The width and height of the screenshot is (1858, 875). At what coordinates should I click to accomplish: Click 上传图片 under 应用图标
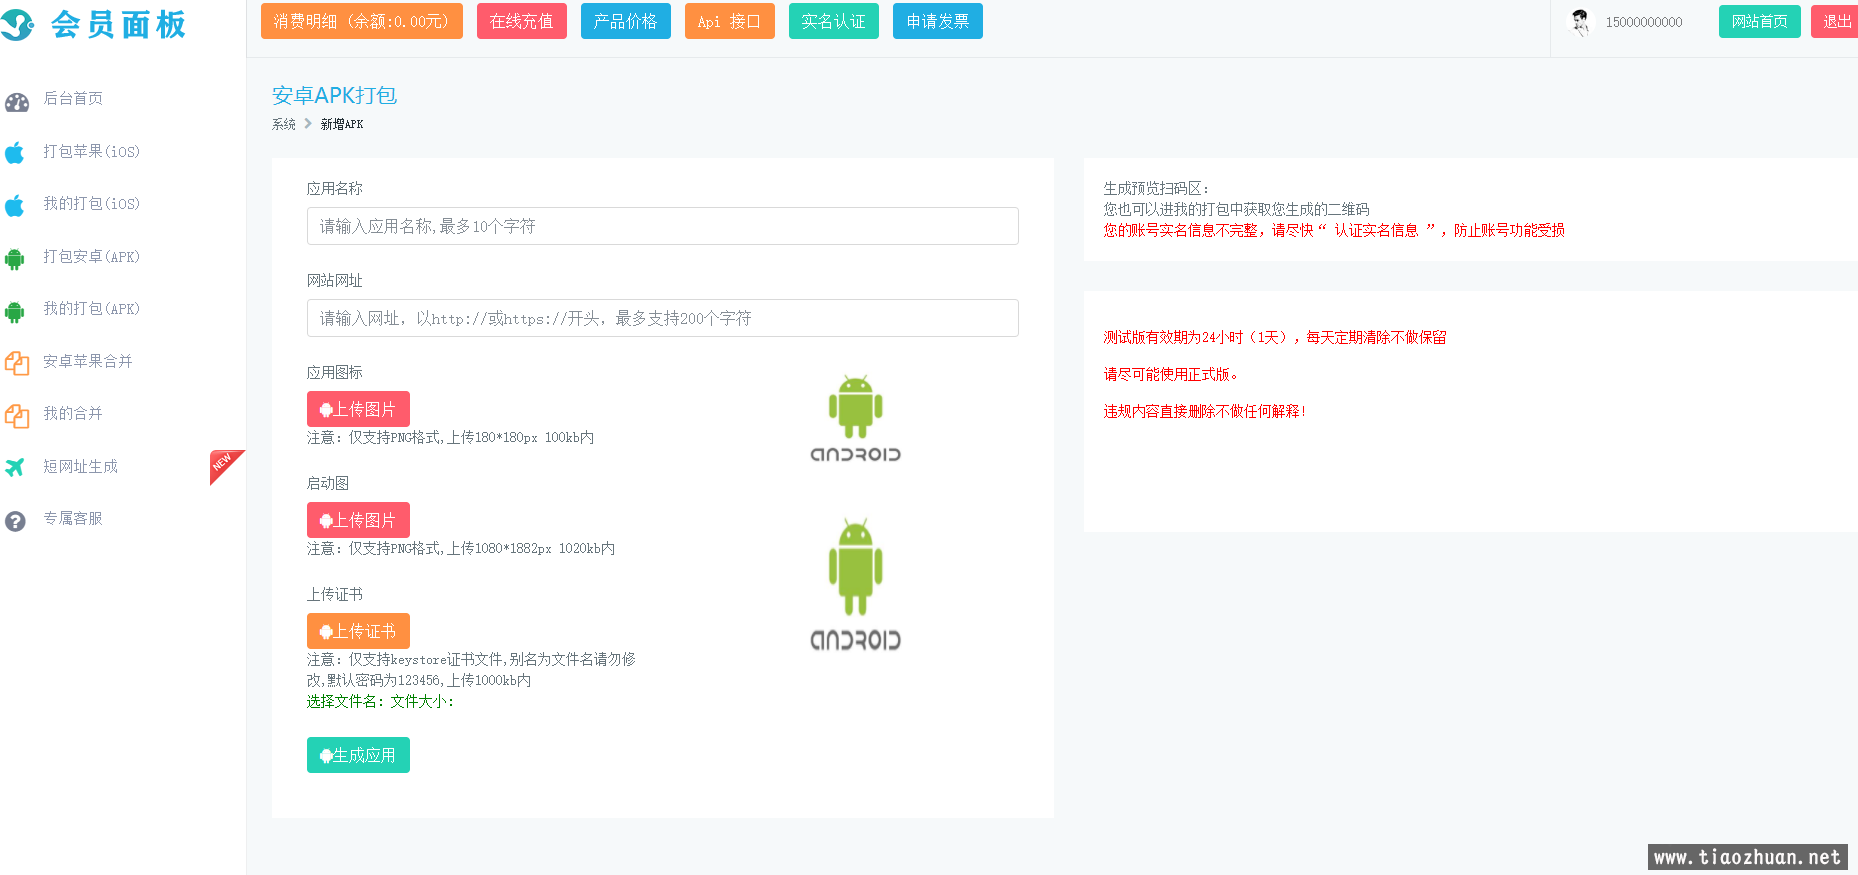click(358, 409)
